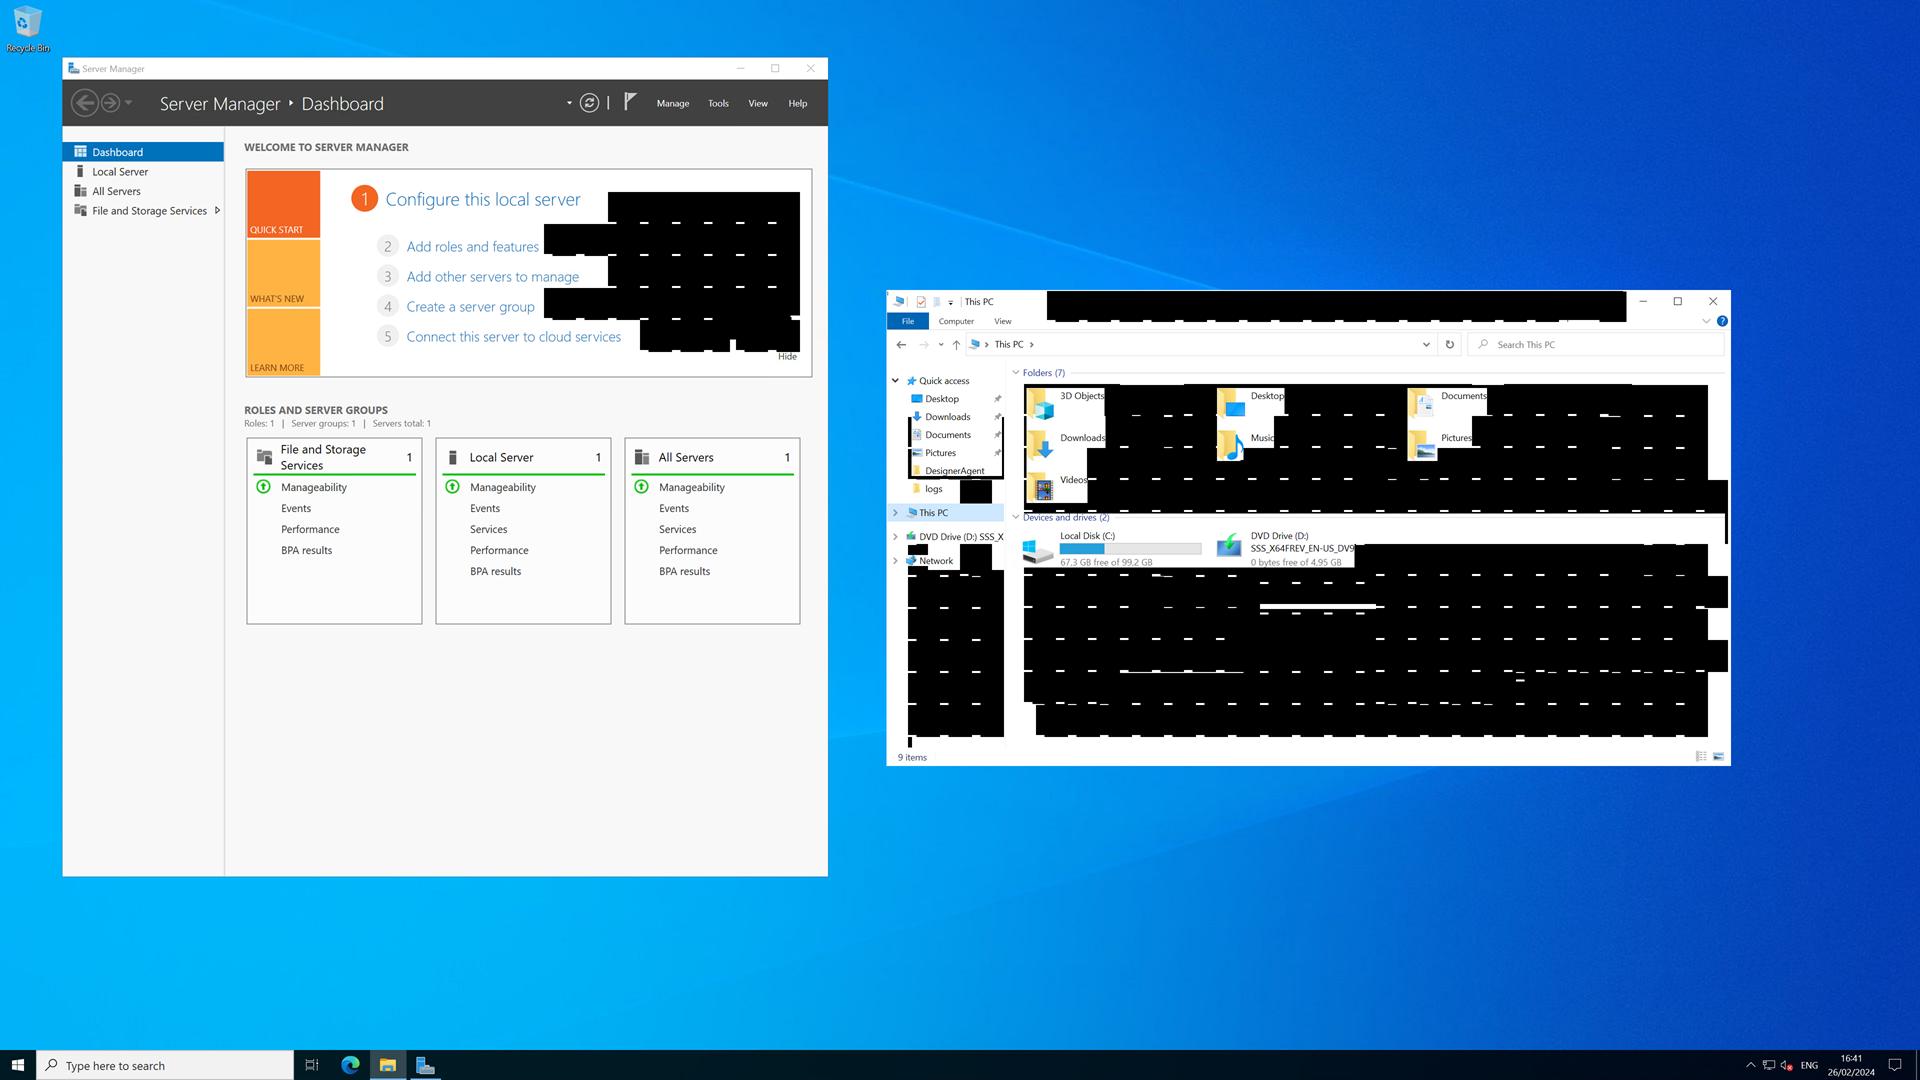Open the 3D Objects folder icon
1920x1080 pixels.
[1040, 403]
